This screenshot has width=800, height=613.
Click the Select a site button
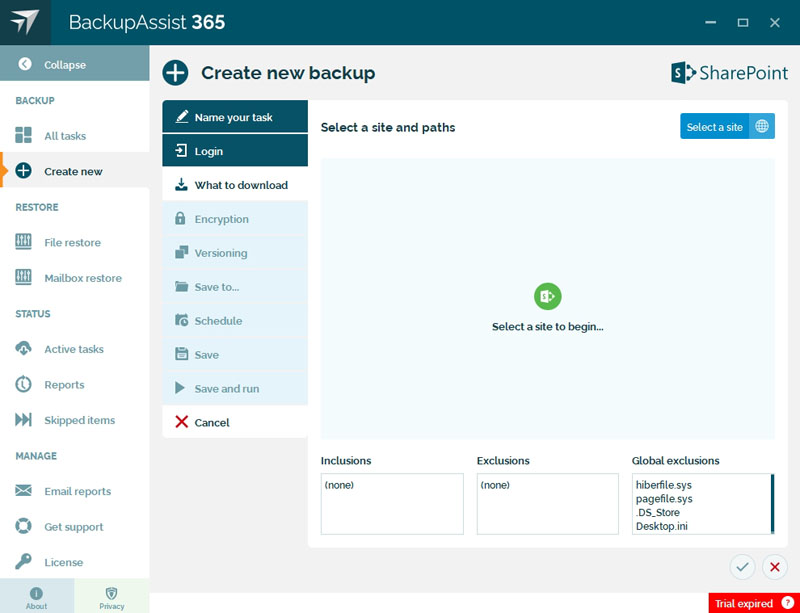point(727,126)
